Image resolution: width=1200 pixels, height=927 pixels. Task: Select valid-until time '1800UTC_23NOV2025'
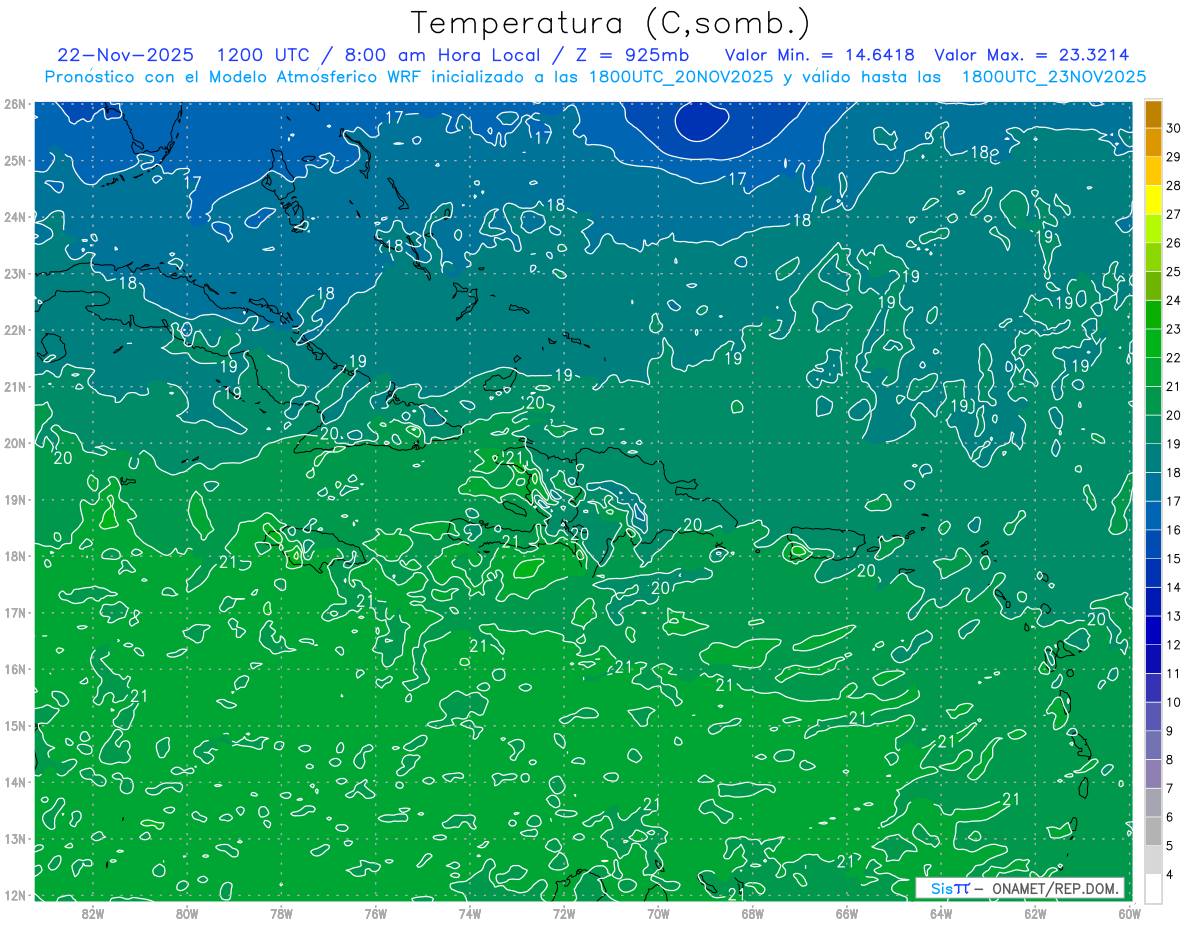(1053, 76)
